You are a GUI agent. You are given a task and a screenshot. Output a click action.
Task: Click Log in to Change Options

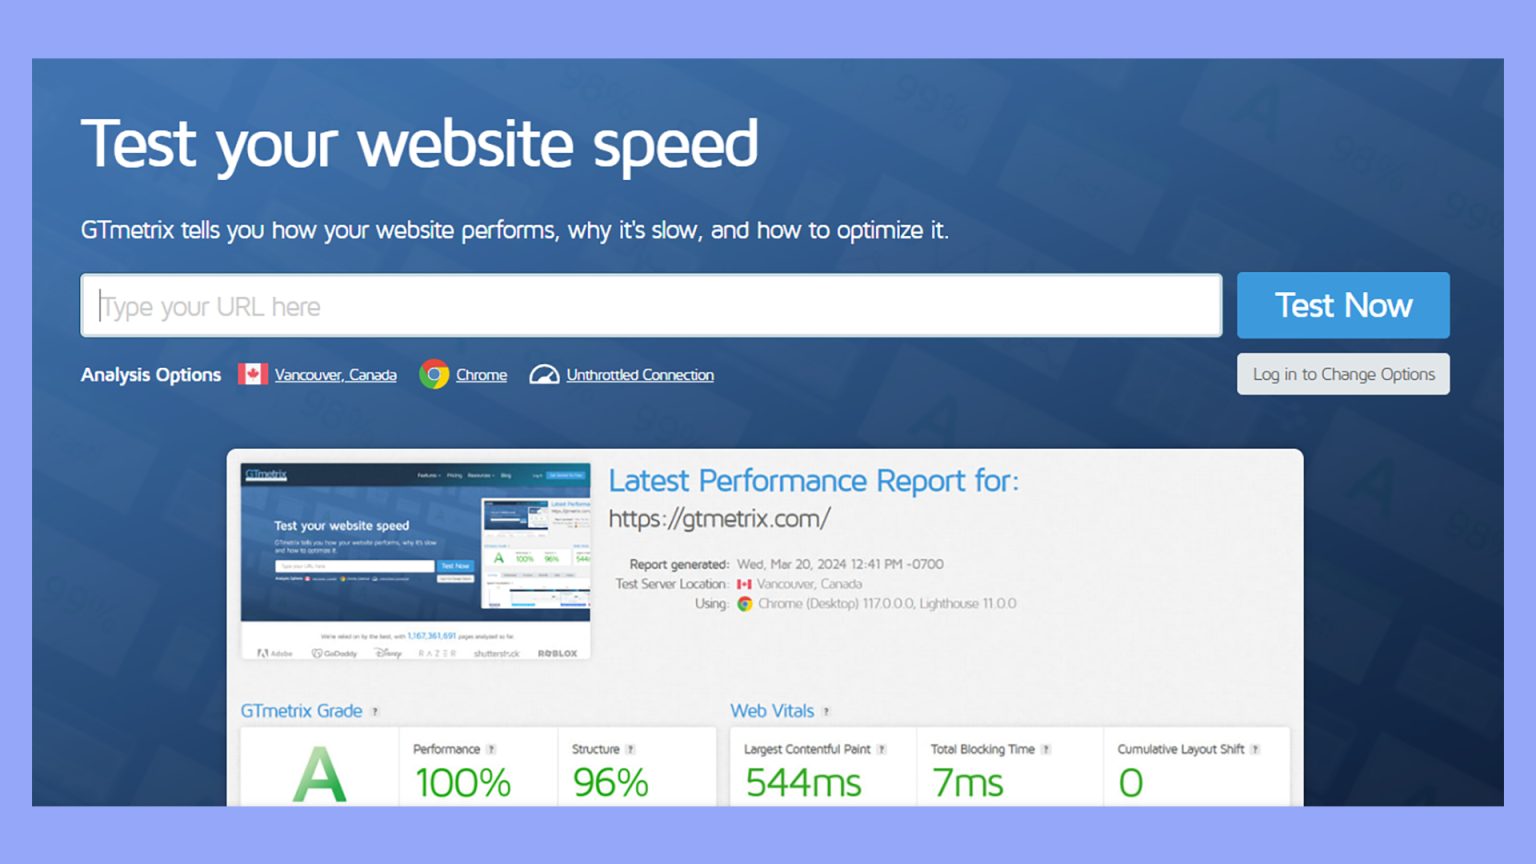click(x=1343, y=374)
